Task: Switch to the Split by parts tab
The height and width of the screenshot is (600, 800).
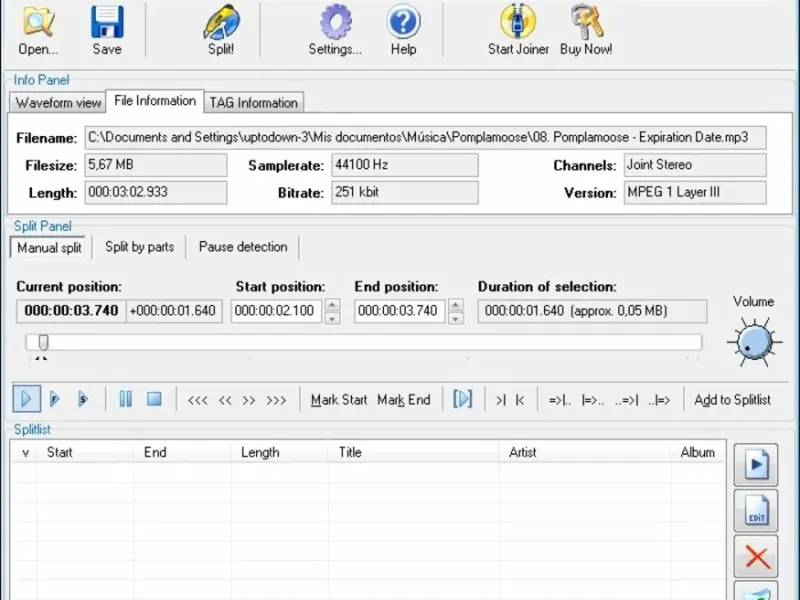Action: [x=139, y=247]
